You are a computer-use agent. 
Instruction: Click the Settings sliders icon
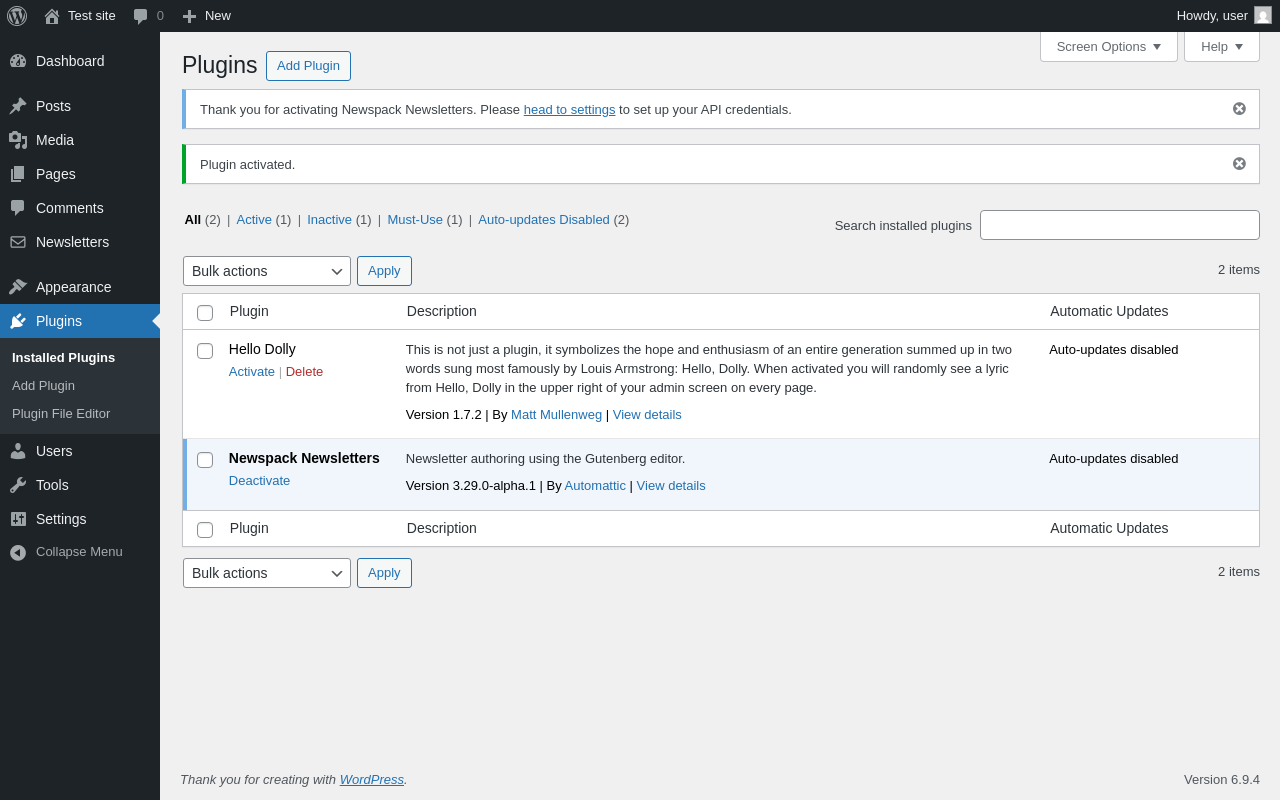click(18, 519)
